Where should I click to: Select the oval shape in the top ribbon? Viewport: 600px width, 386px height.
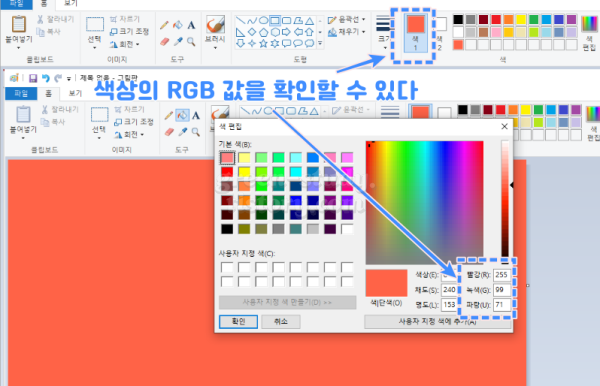click(263, 20)
